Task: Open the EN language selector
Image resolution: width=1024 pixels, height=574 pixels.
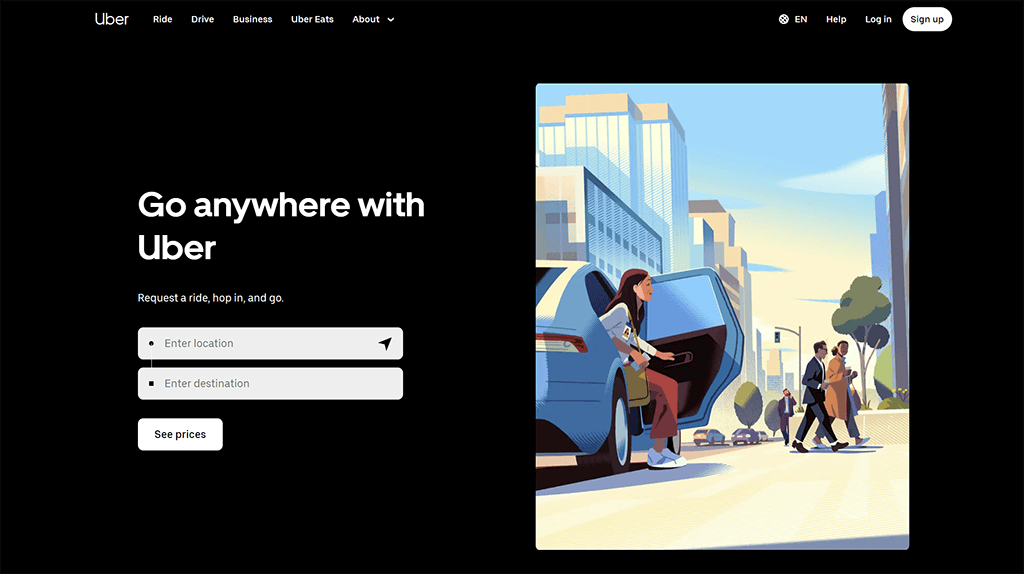Action: pos(793,20)
